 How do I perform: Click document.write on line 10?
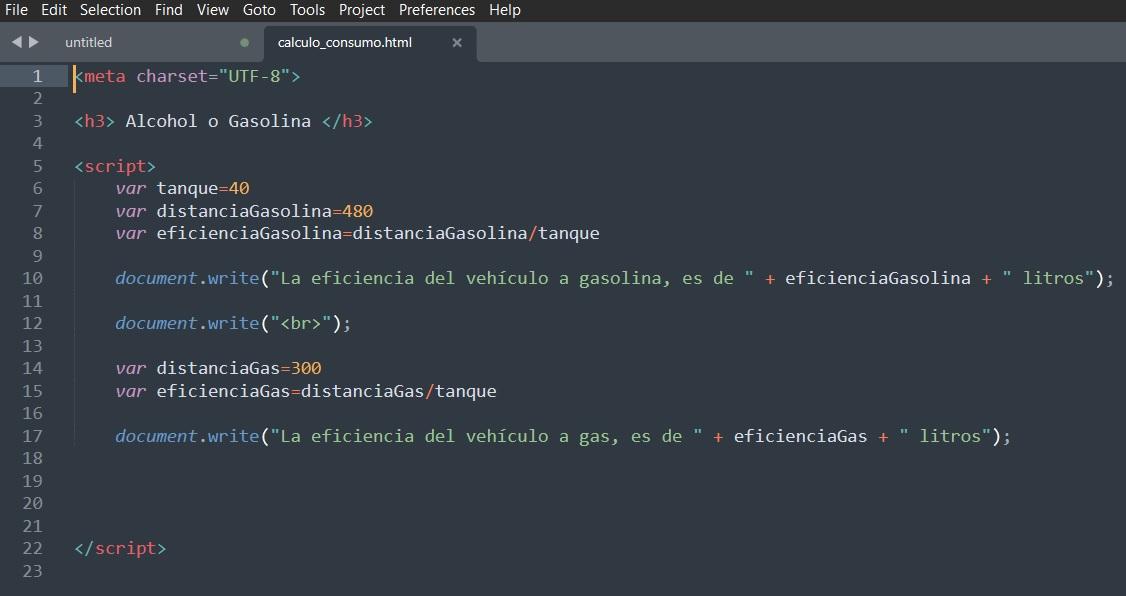(187, 278)
